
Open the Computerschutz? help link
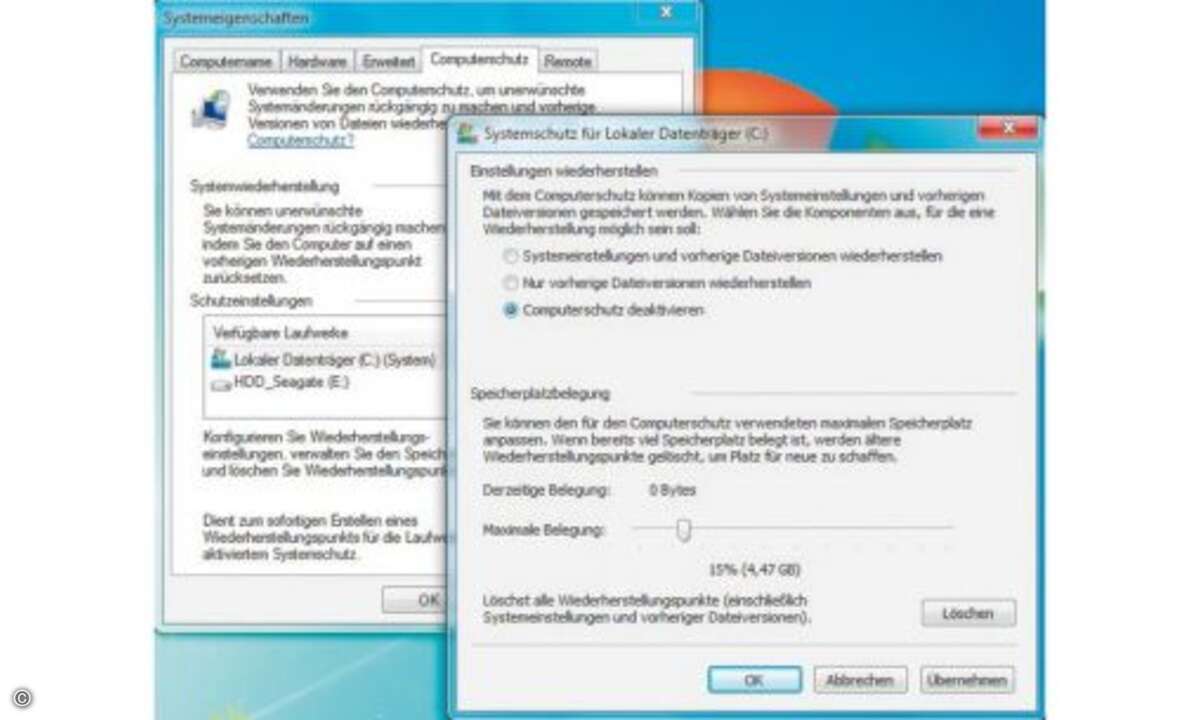click(300, 141)
